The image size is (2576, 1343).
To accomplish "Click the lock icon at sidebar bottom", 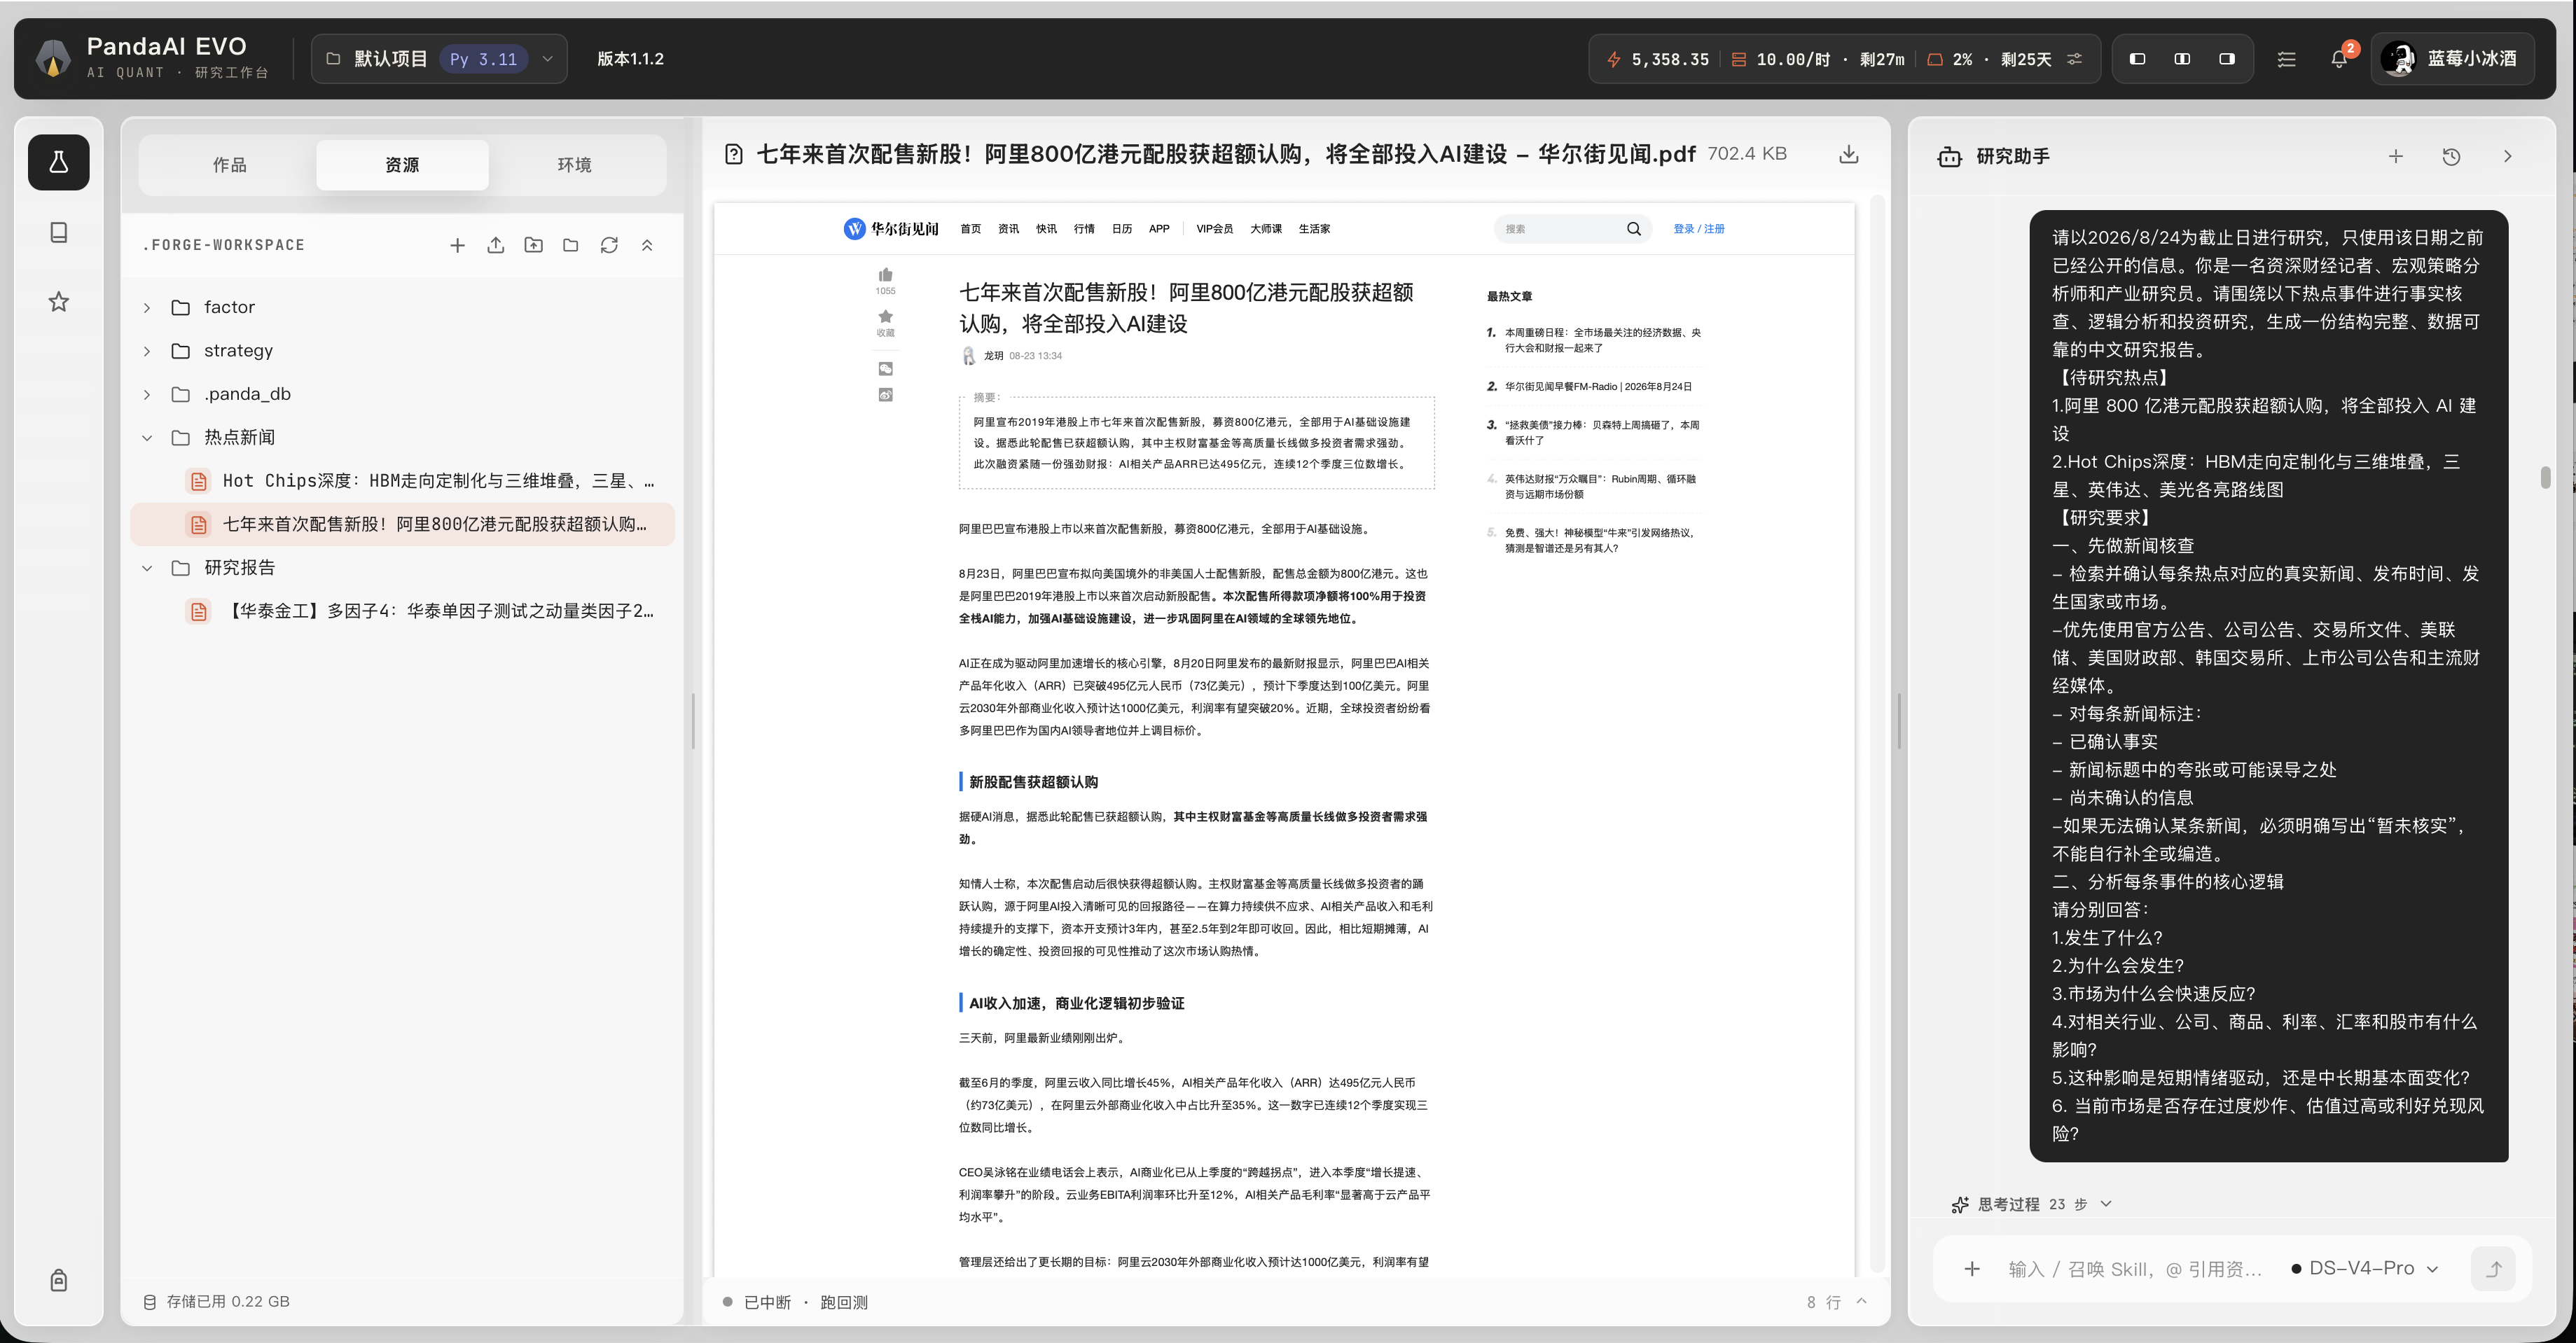I will tap(58, 1280).
